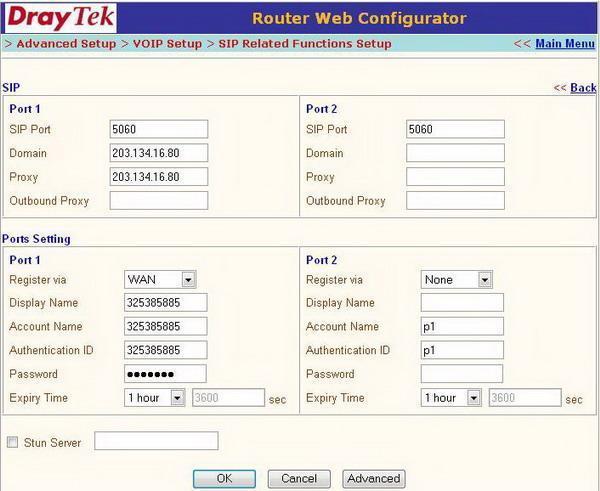The width and height of the screenshot is (600, 491).
Task: Focus Port 2 Password field
Action: pyautogui.click(x=462, y=374)
